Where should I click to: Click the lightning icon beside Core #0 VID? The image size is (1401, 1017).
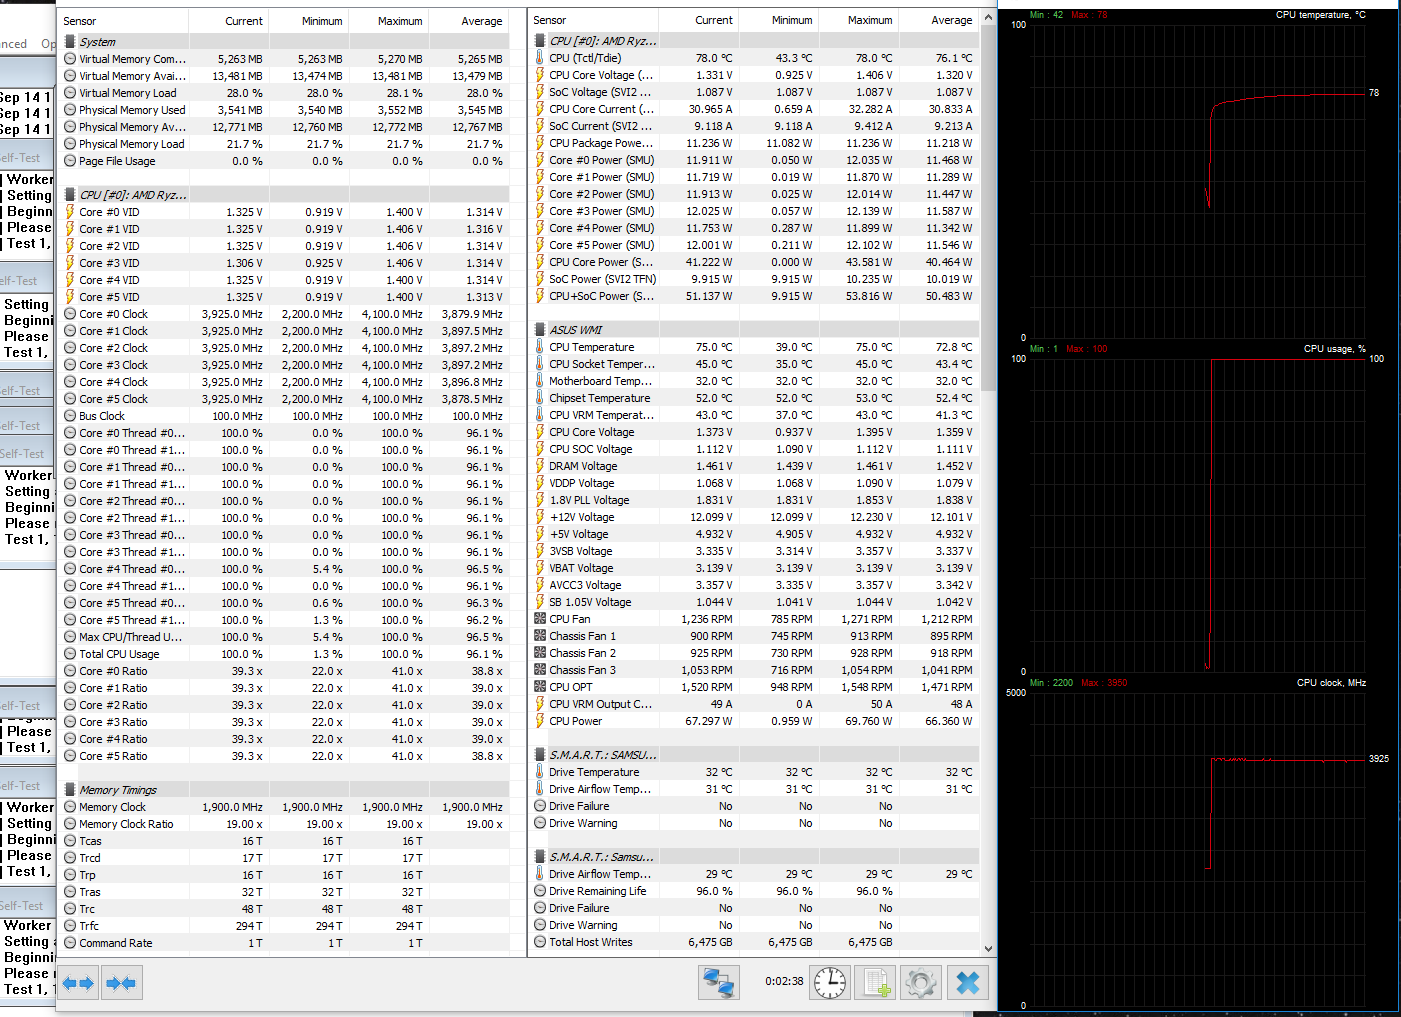70,212
